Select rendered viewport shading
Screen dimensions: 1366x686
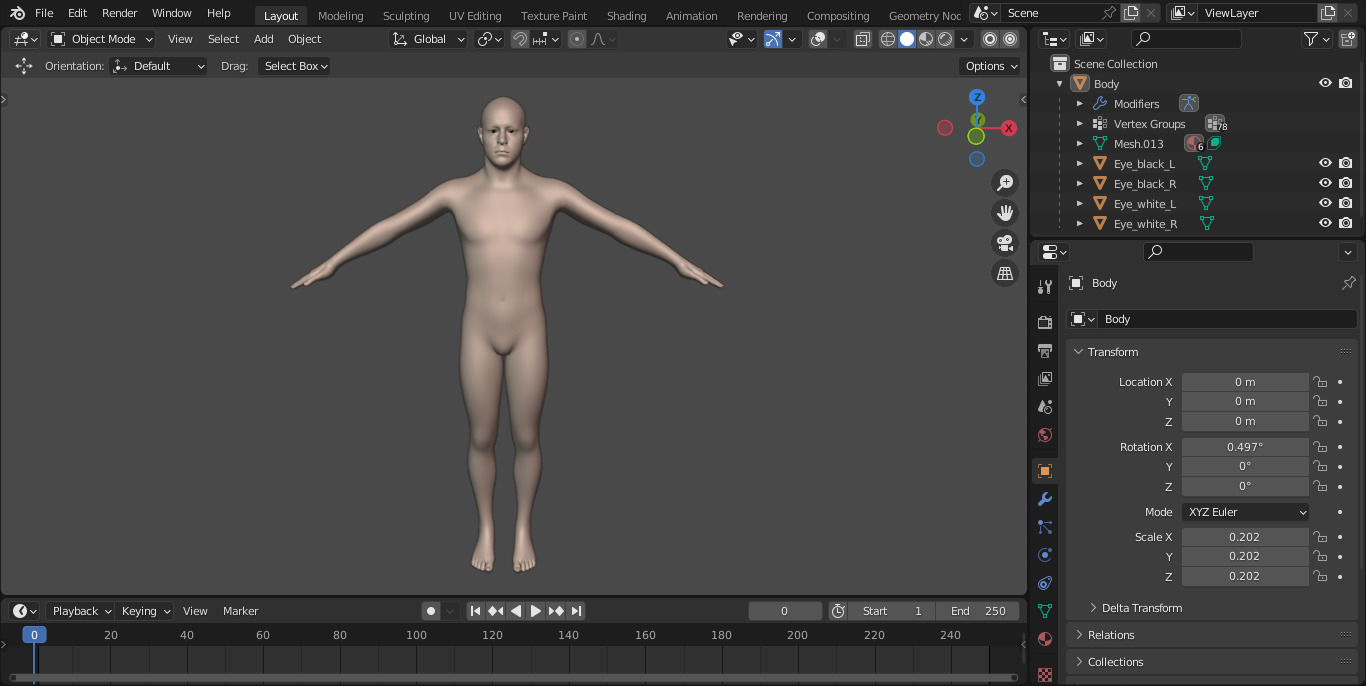click(945, 39)
